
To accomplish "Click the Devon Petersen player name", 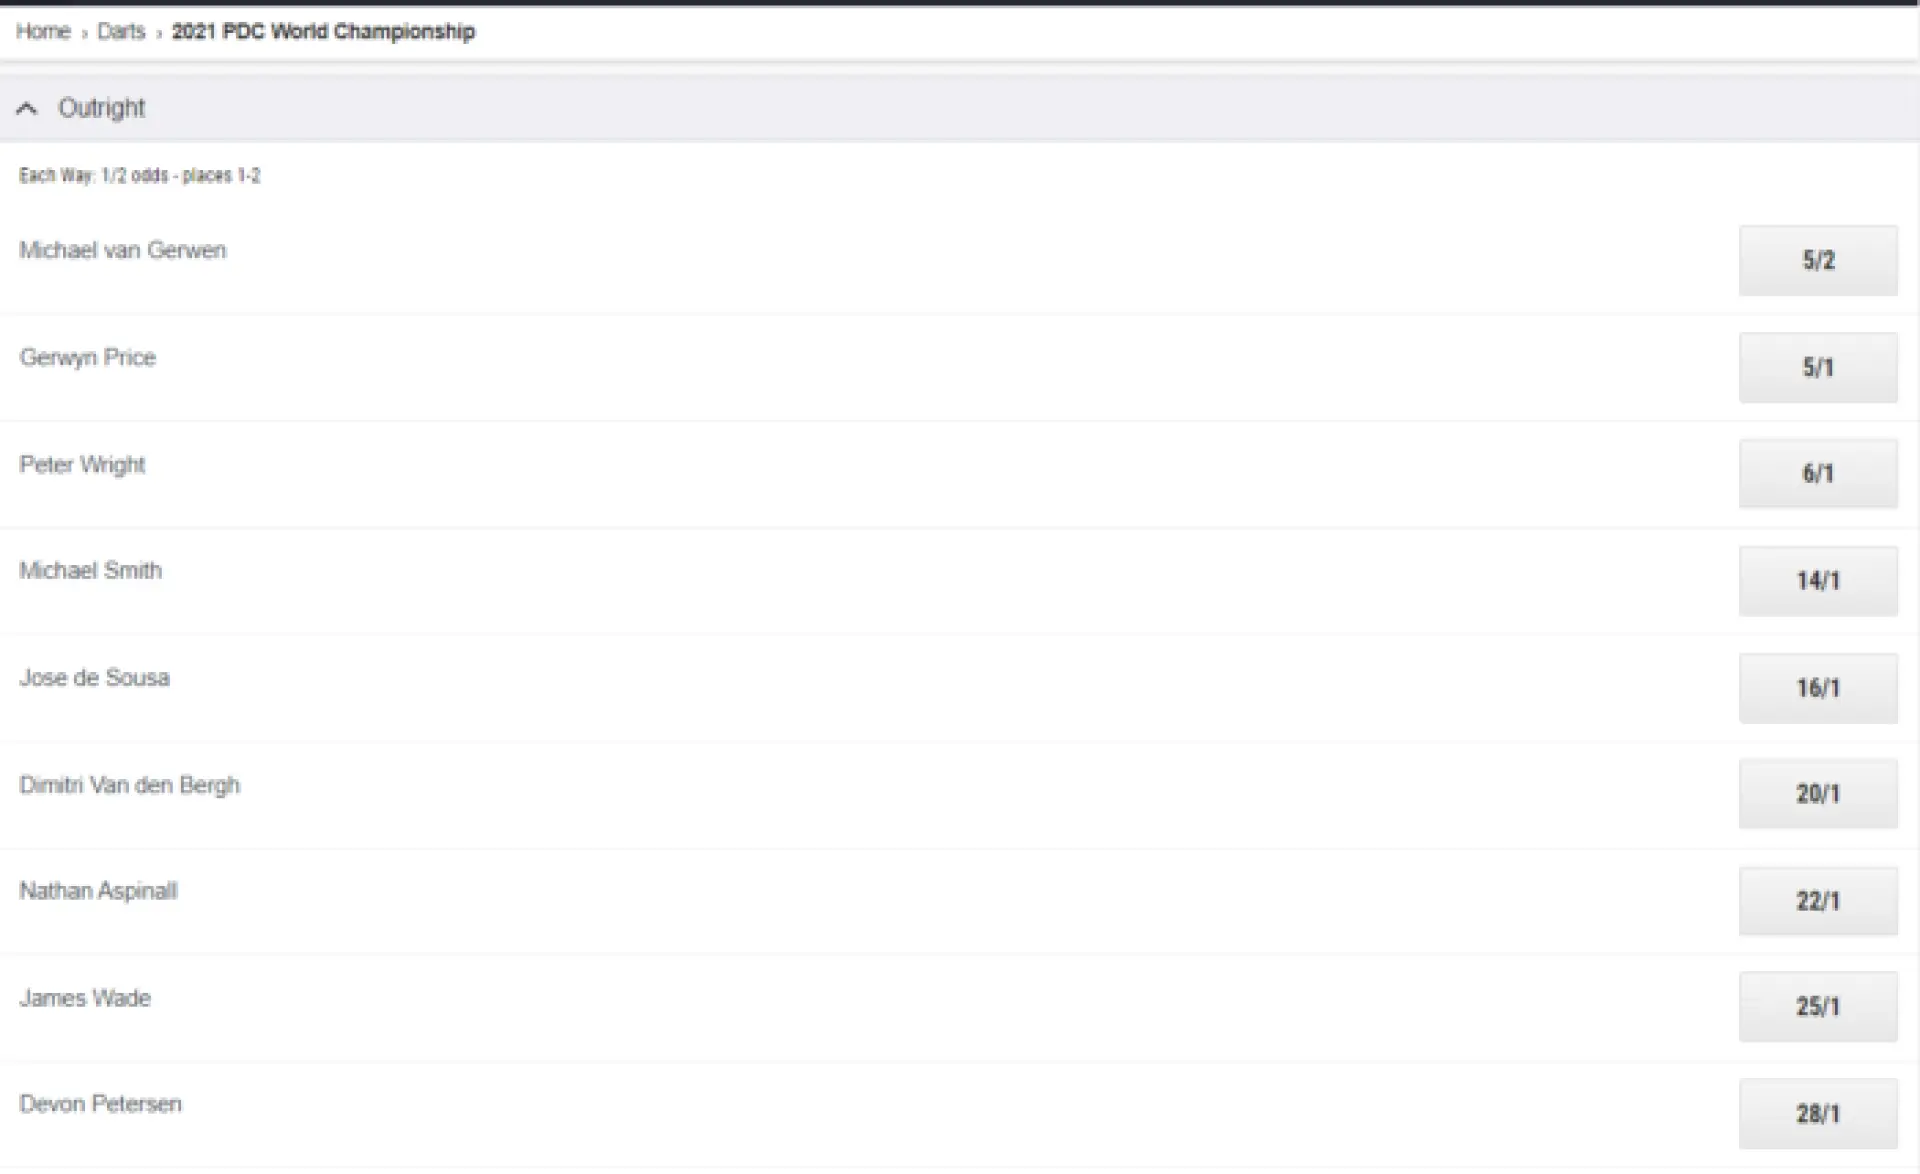I will 100,1104.
